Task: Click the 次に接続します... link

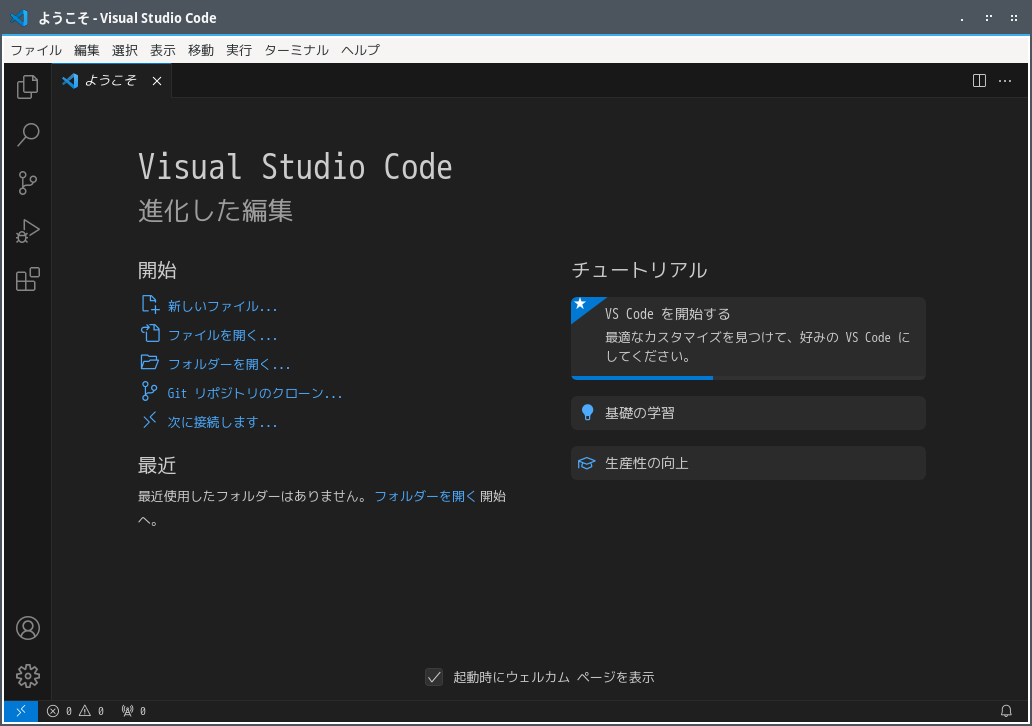Action: (x=209, y=421)
